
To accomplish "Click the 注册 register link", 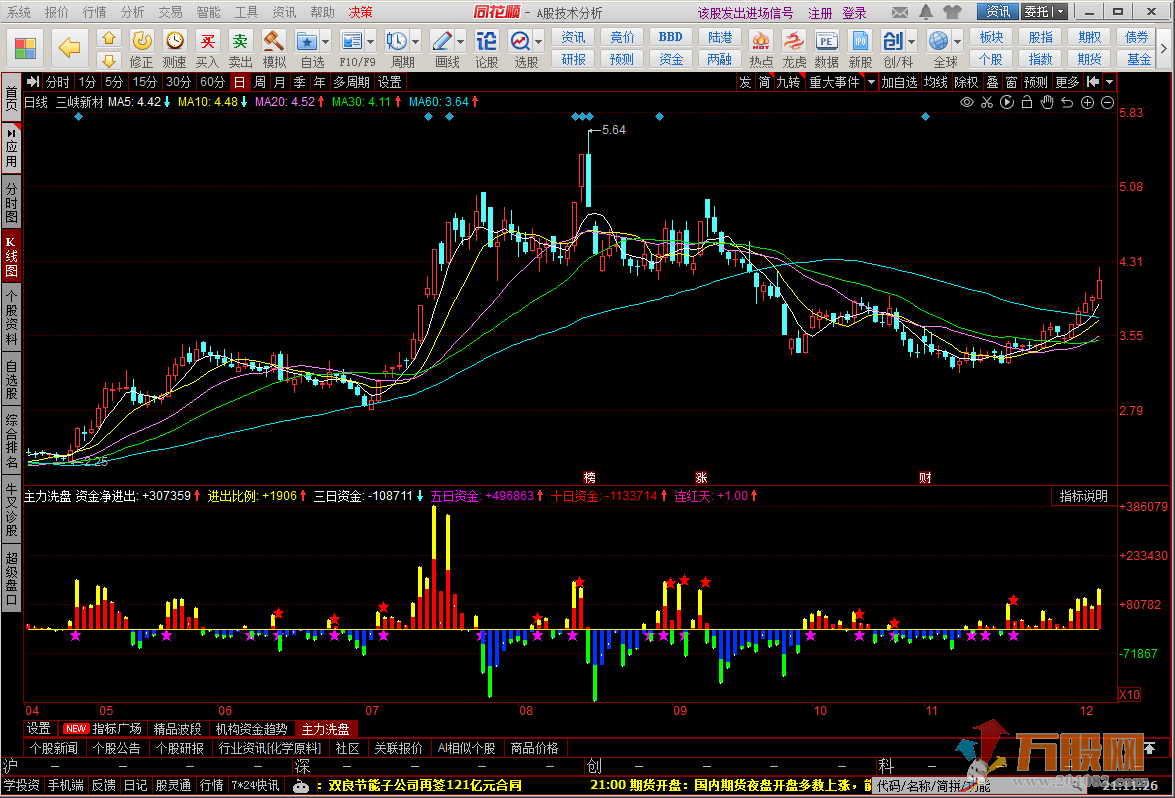I will click(x=820, y=13).
